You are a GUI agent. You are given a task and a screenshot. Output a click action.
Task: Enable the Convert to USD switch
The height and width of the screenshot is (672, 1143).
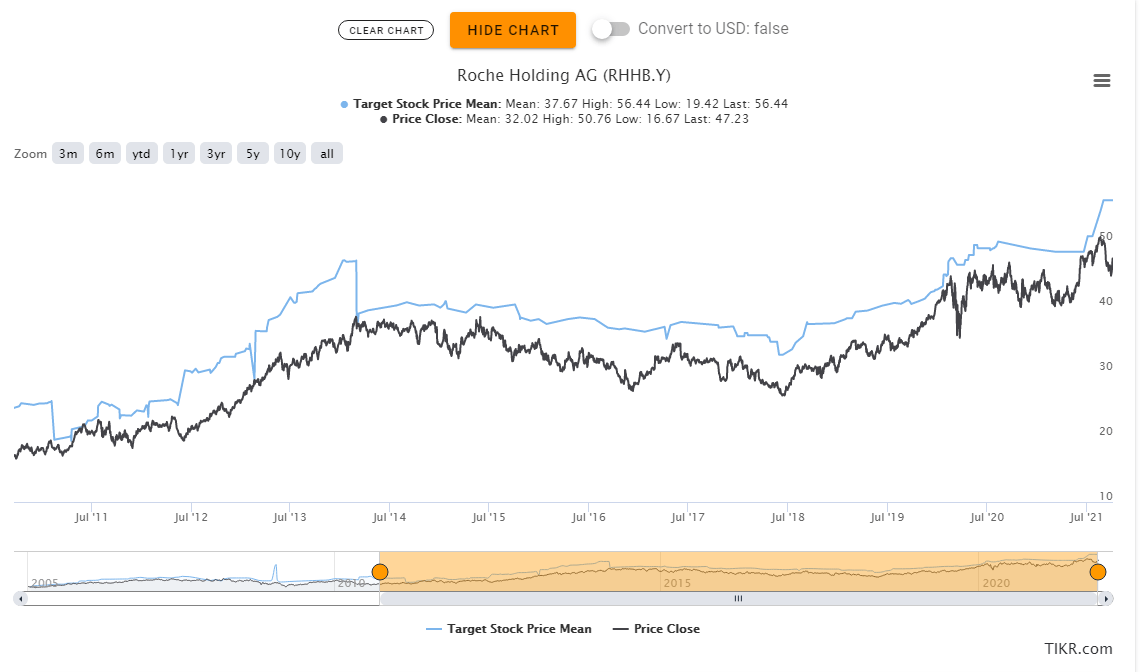pyautogui.click(x=610, y=29)
